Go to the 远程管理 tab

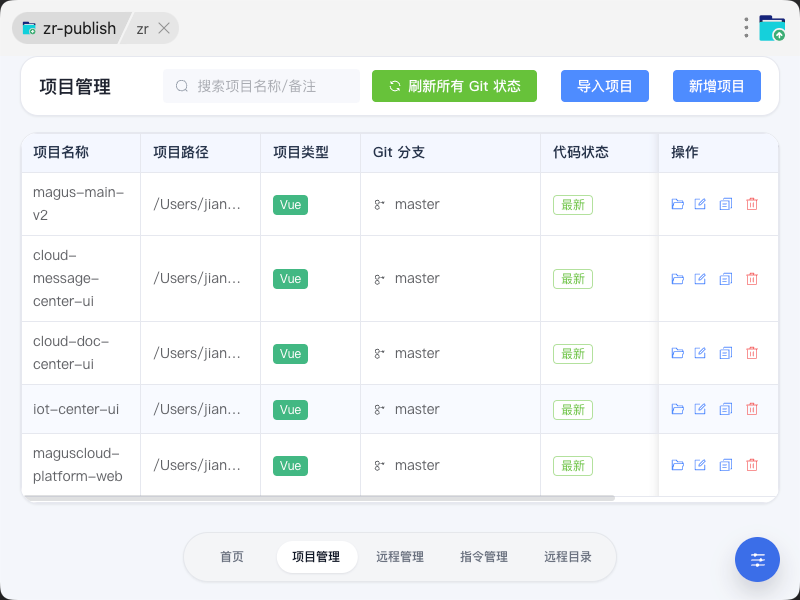click(x=400, y=557)
